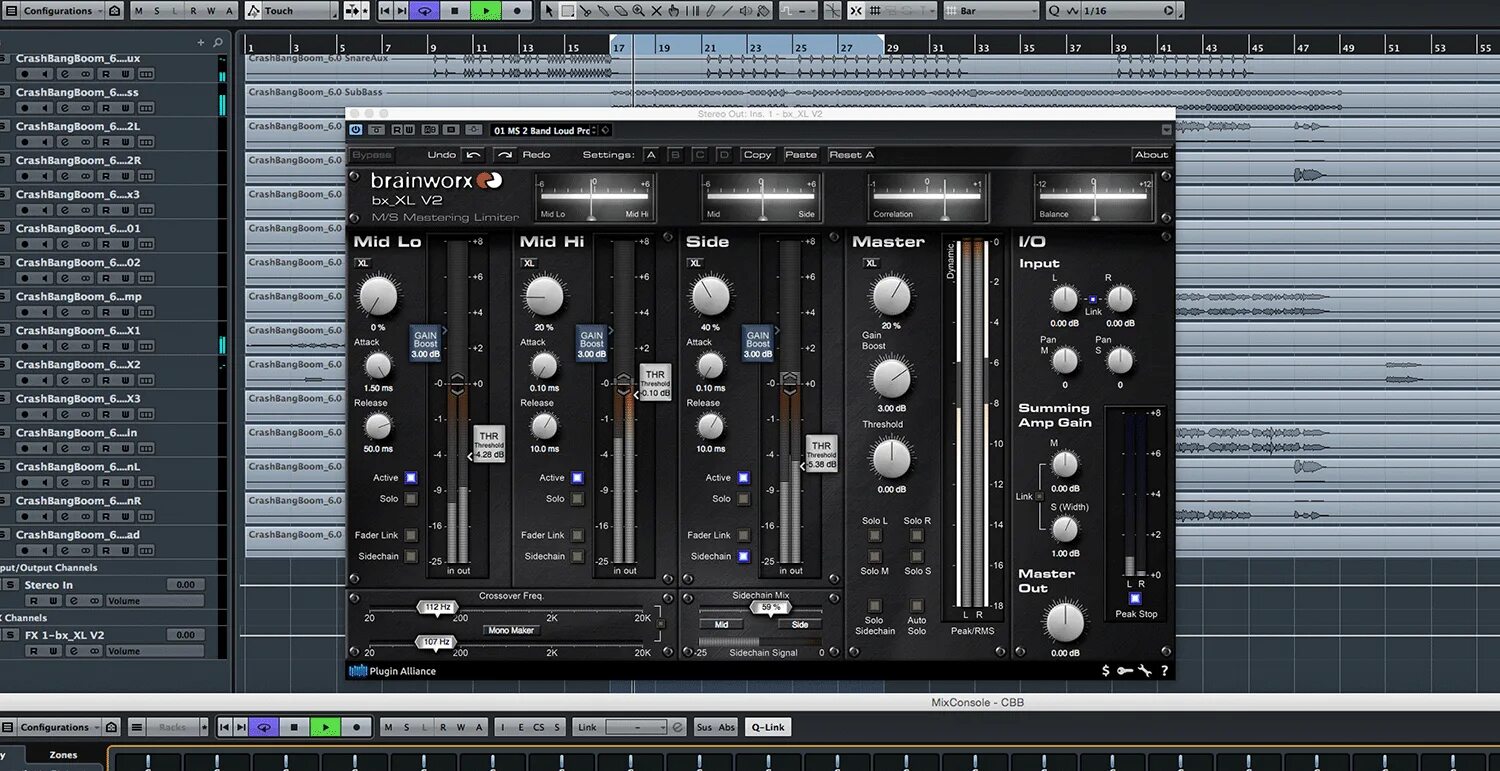
Task: Click the Mono Maker button
Action: 511,631
